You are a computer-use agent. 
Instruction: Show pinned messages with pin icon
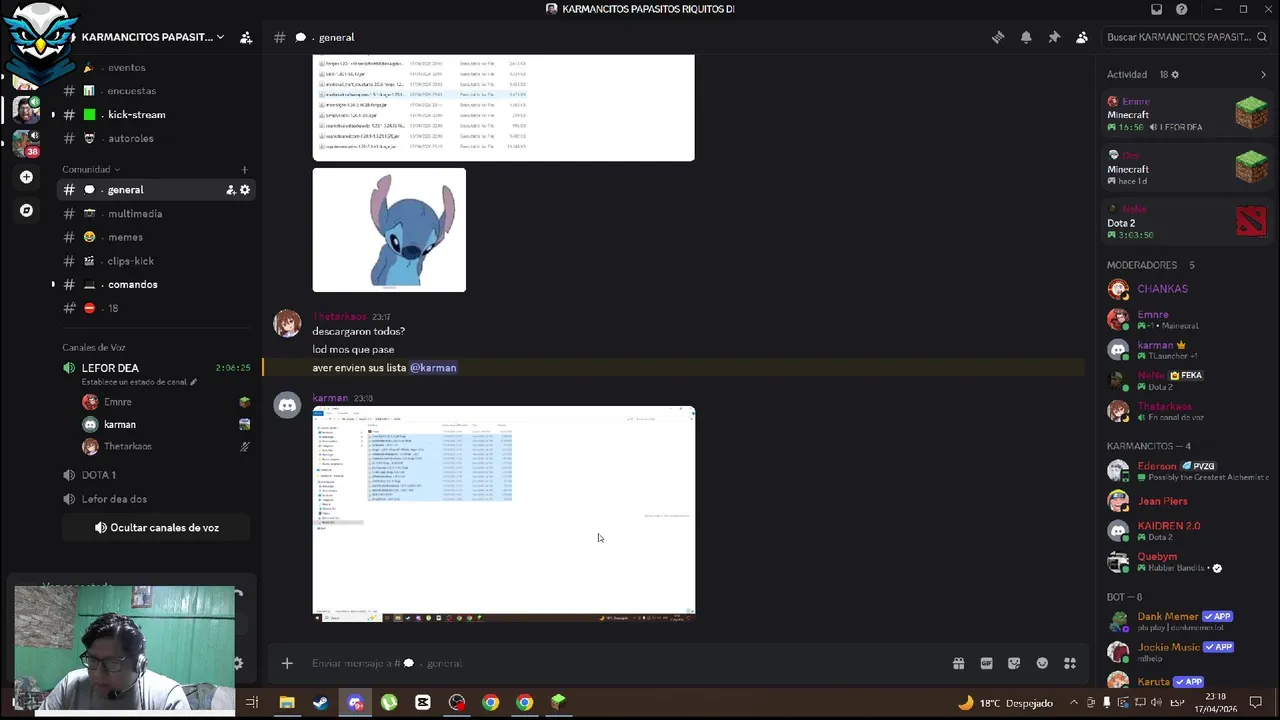pos(1054,37)
